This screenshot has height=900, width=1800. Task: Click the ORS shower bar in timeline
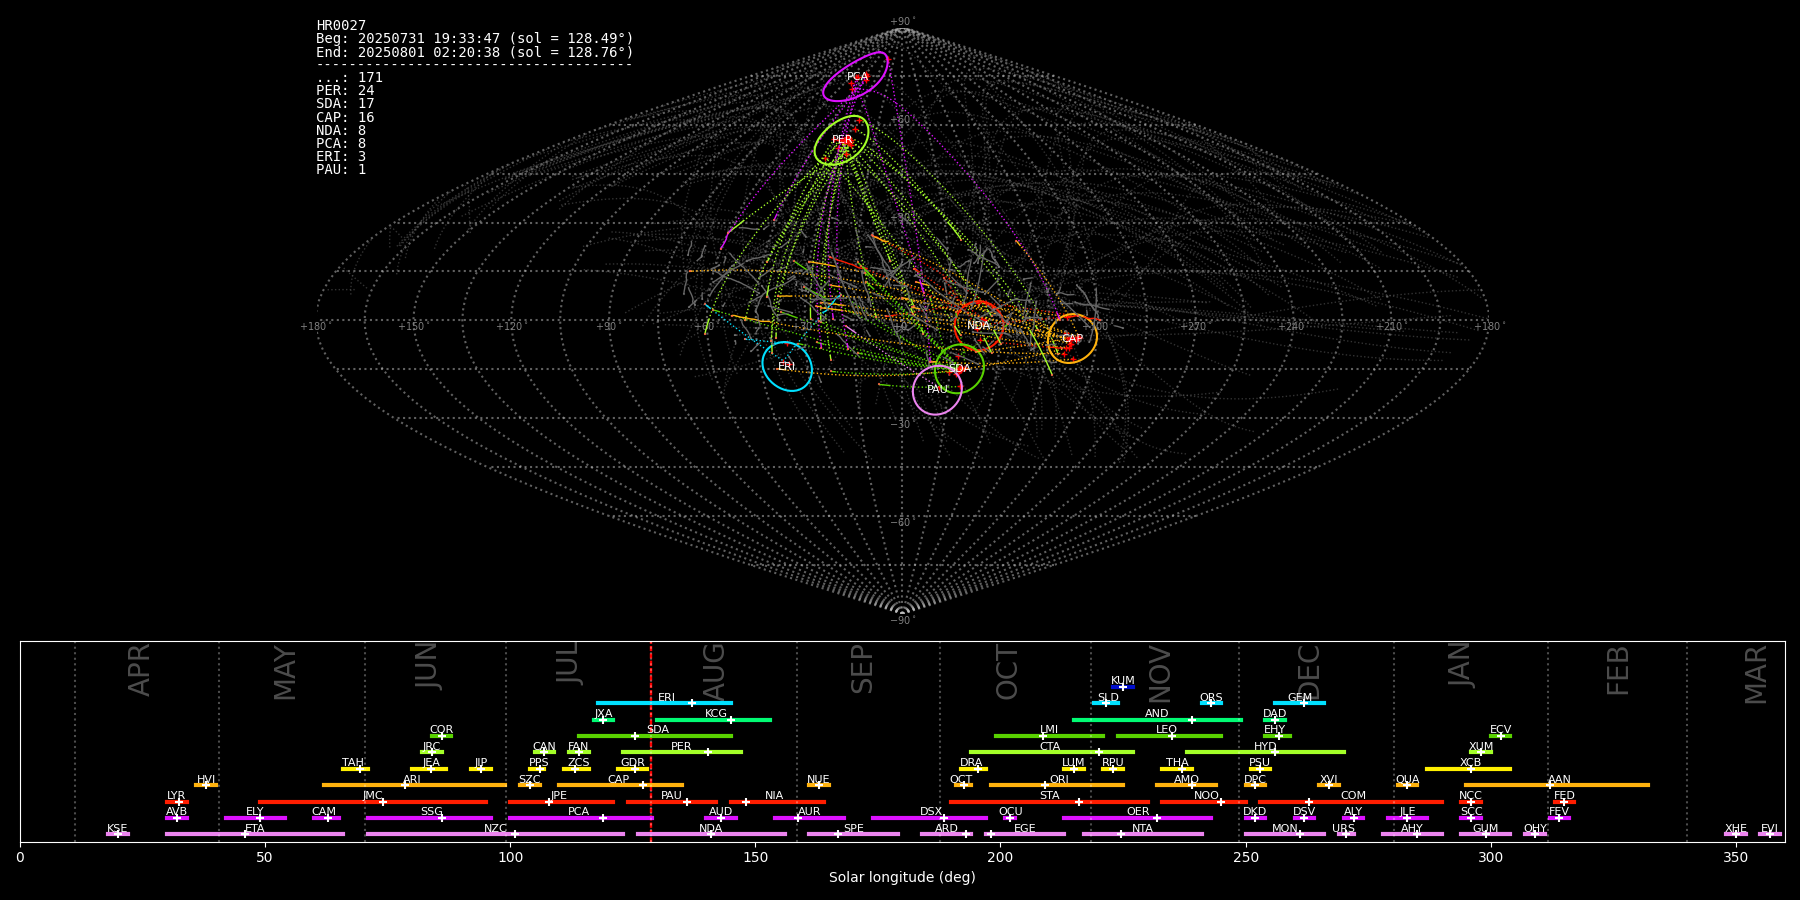pyautogui.click(x=1211, y=703)
